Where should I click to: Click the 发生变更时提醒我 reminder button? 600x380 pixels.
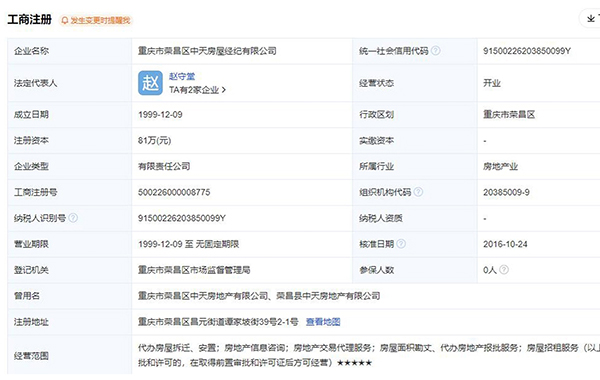click(96, 20)
